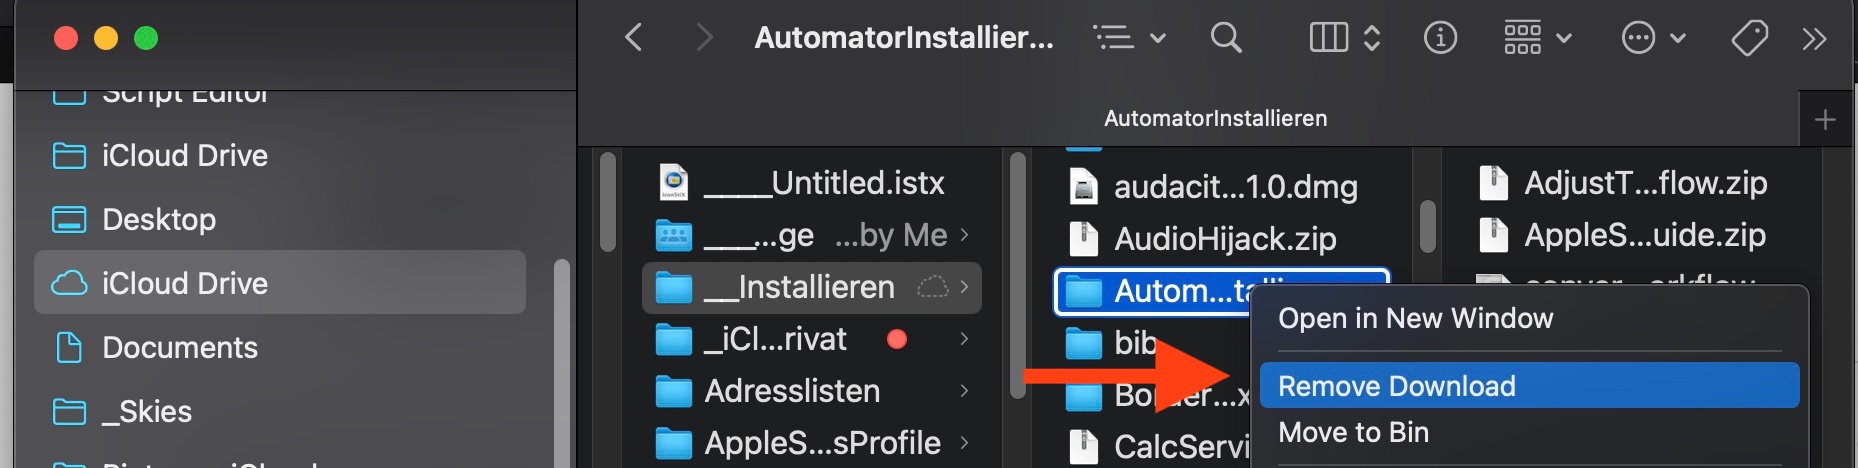Open the action ellipsis dropdown menu
This screenshot has height=468, width=1858.
(x=1652, y=38)
